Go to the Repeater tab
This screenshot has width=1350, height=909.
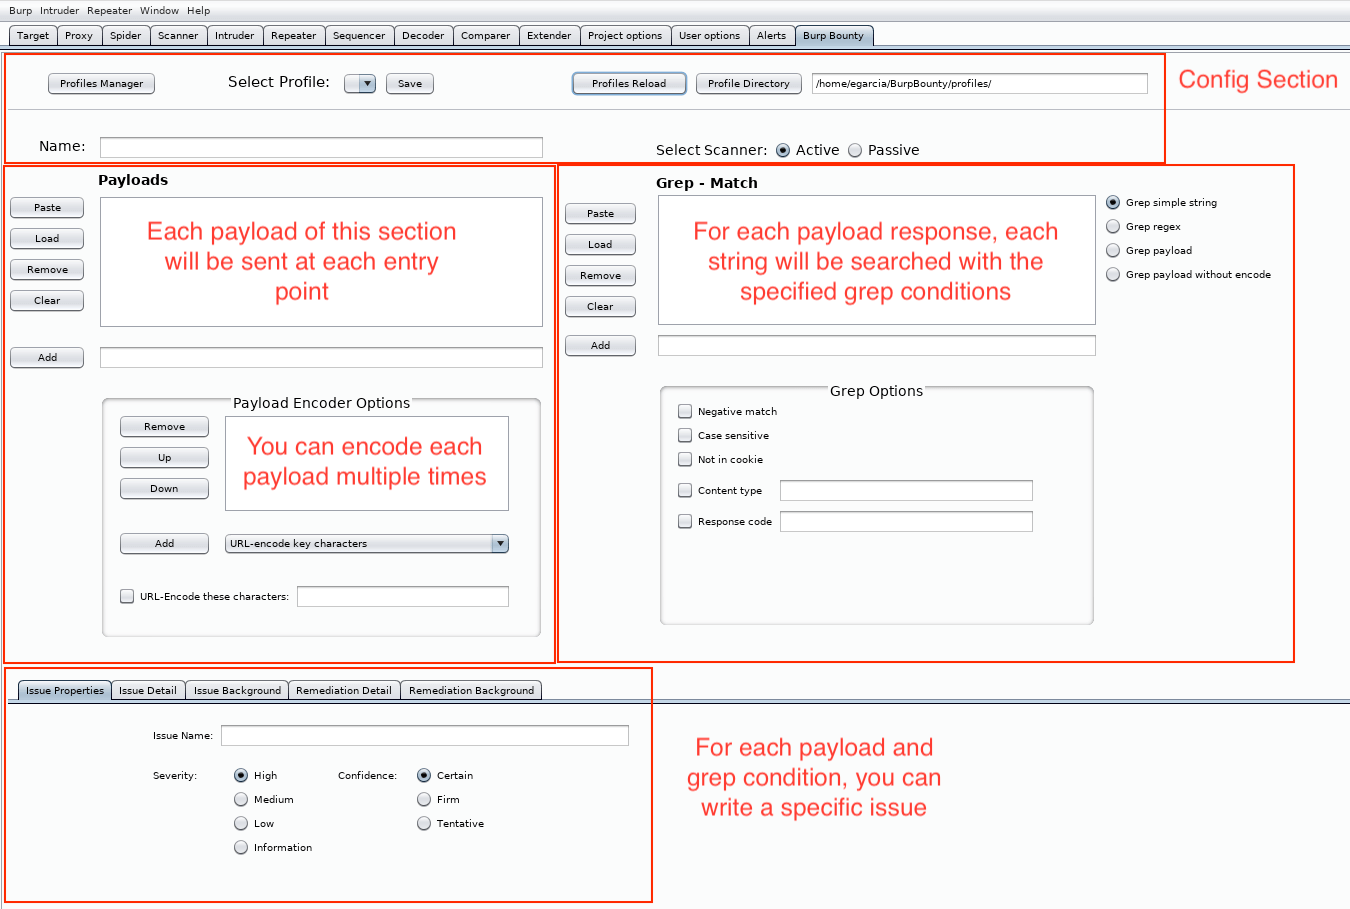pyautogui.click(x=293, y=35)
